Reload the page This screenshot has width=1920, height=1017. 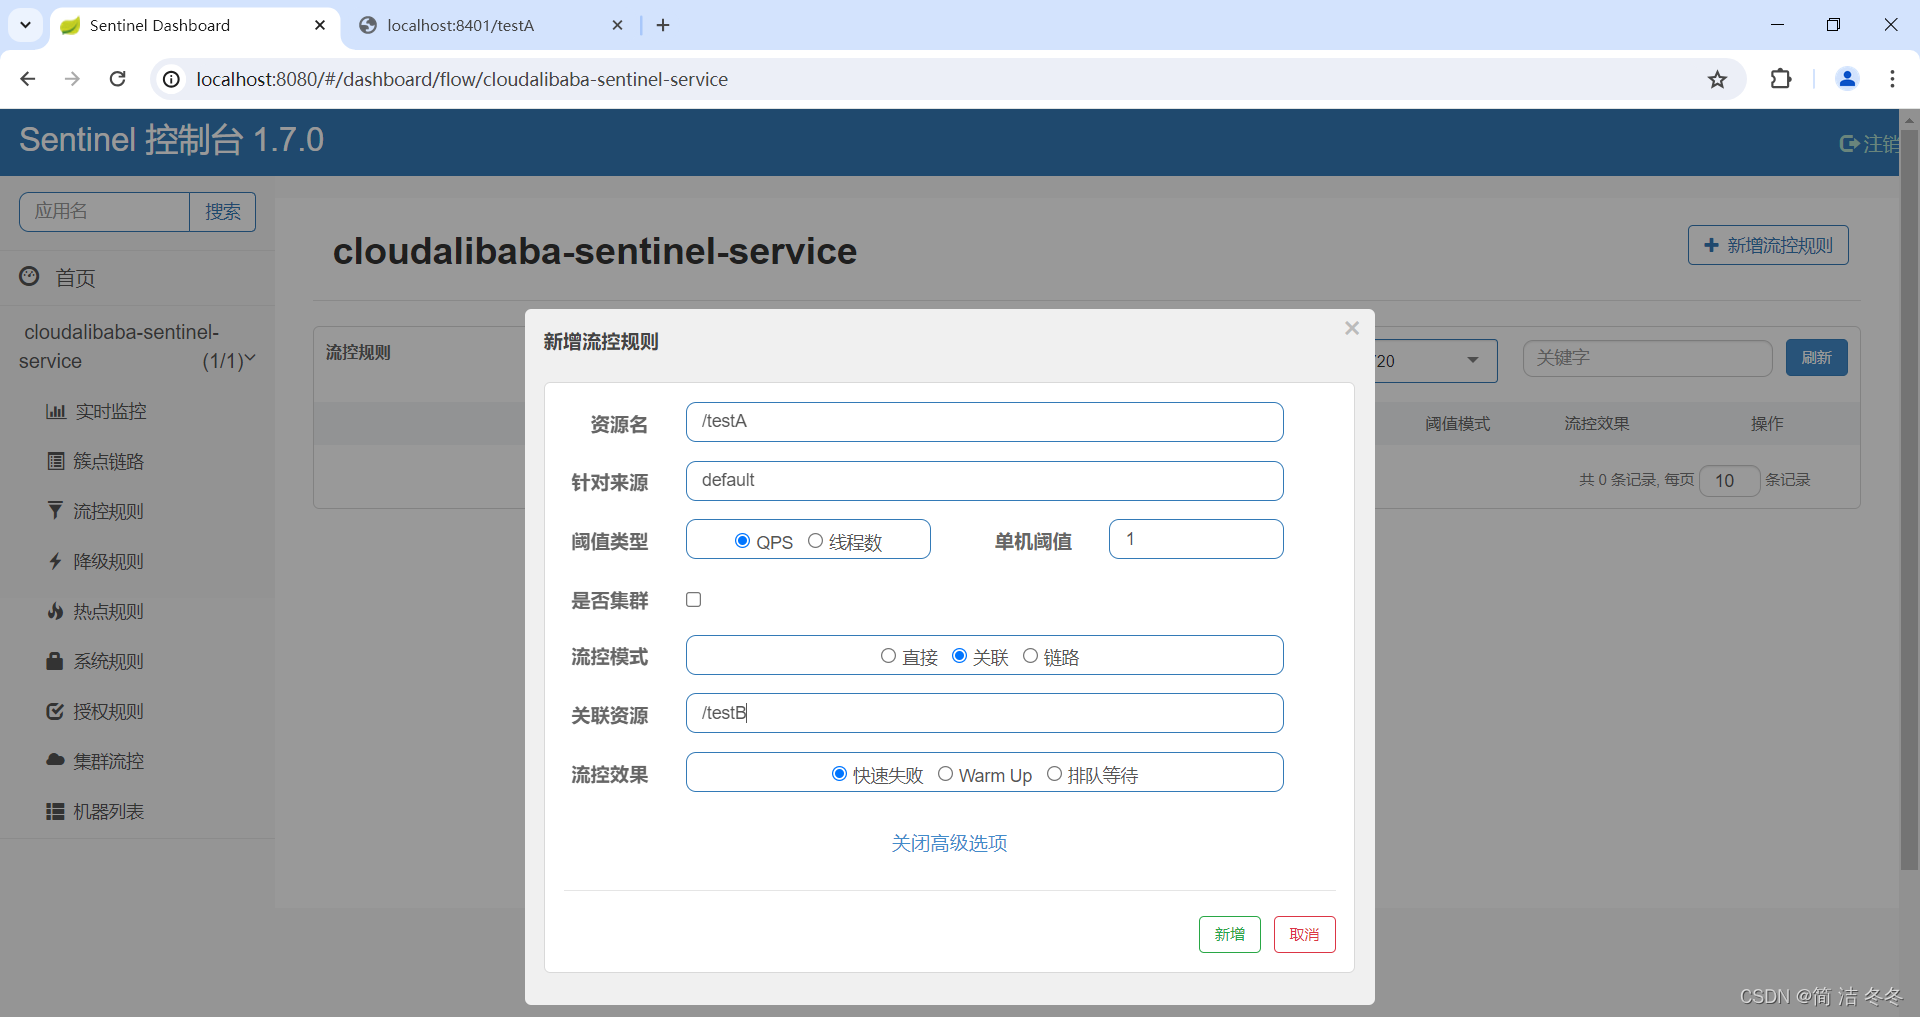(x=118, y=79)
